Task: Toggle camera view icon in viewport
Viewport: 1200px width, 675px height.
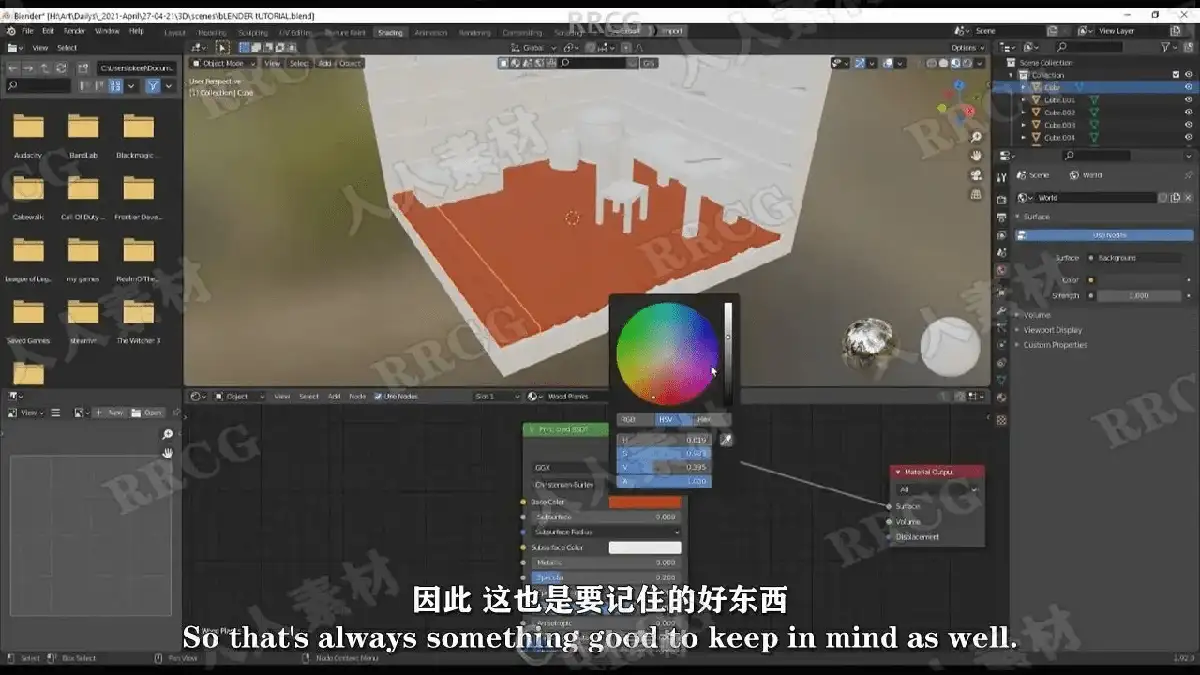Action: pyautogui.click(x=976, y=175)
